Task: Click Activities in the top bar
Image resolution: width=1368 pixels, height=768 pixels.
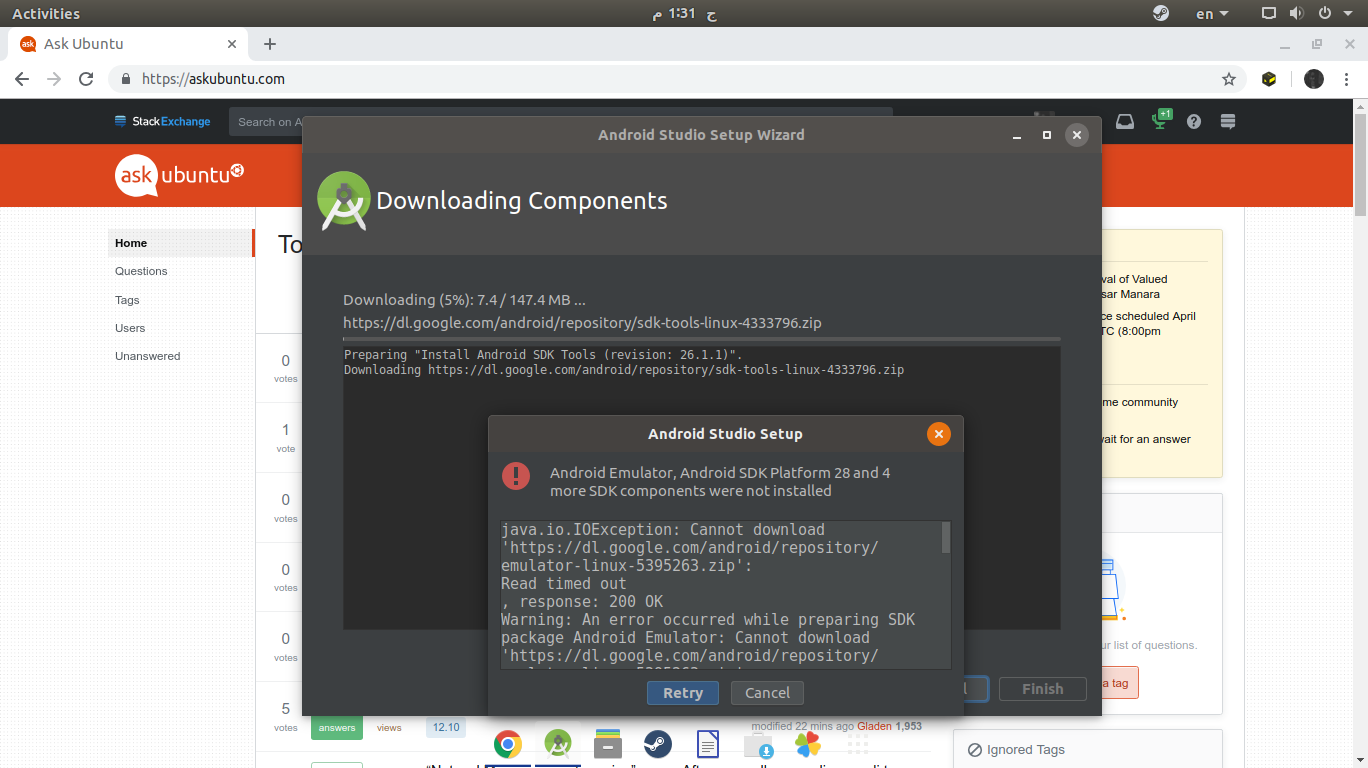Action: (46, 14)
